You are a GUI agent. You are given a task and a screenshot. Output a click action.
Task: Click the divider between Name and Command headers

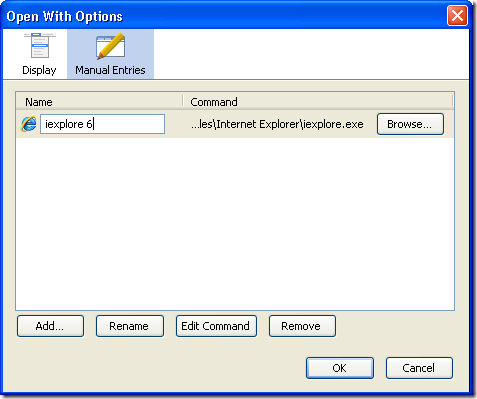[x=183, y=101]
